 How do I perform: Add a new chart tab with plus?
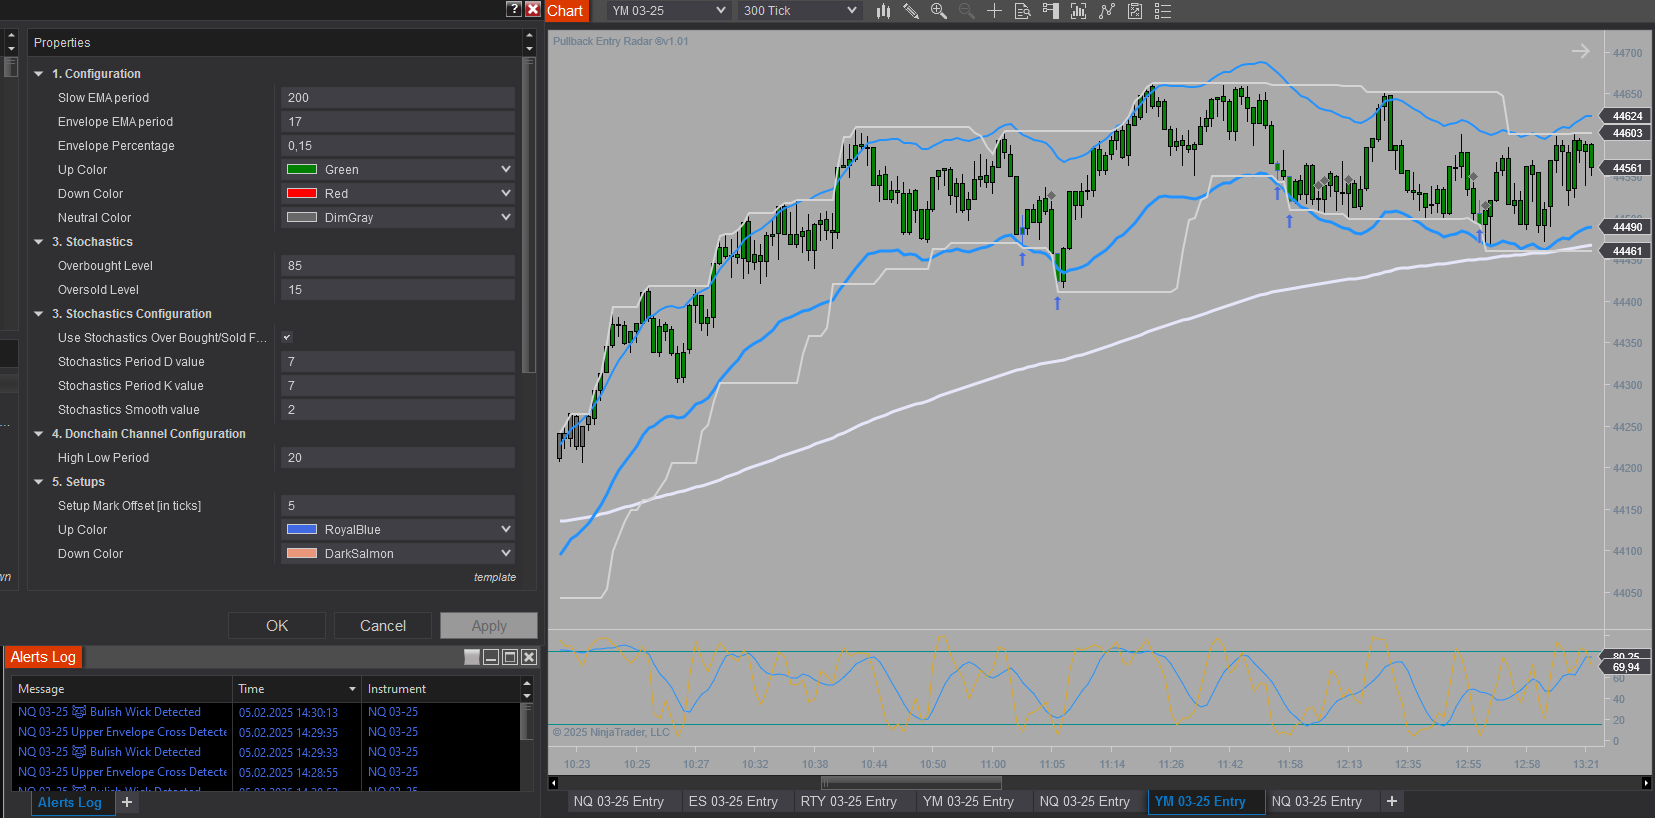pyautogui.click(x=1392, y=801)
